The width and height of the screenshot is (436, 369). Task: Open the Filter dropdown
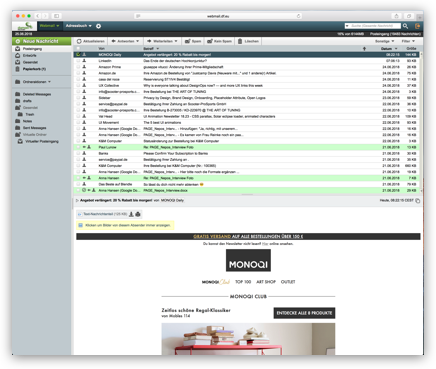tap(408, 41)
